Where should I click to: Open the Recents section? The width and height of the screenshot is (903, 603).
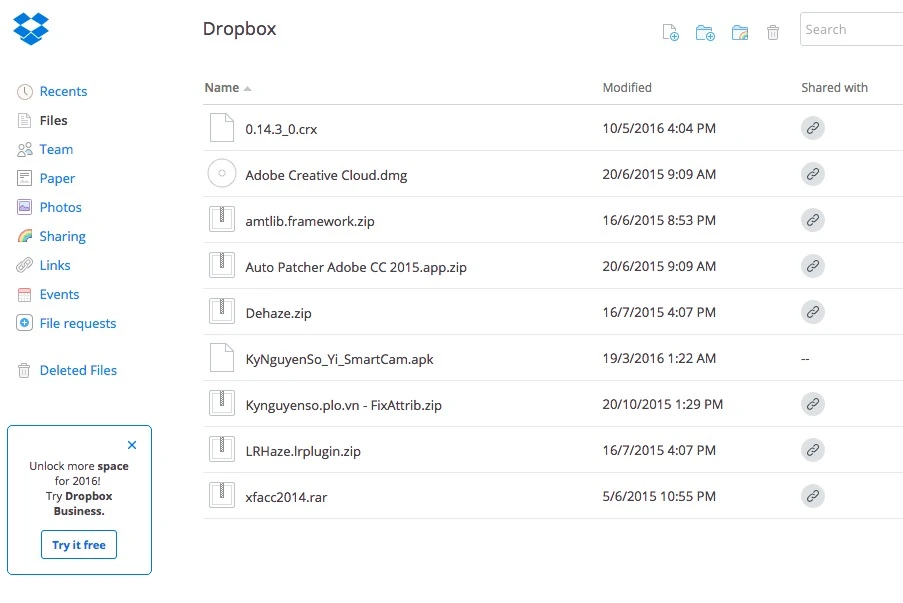pos(62,91)
